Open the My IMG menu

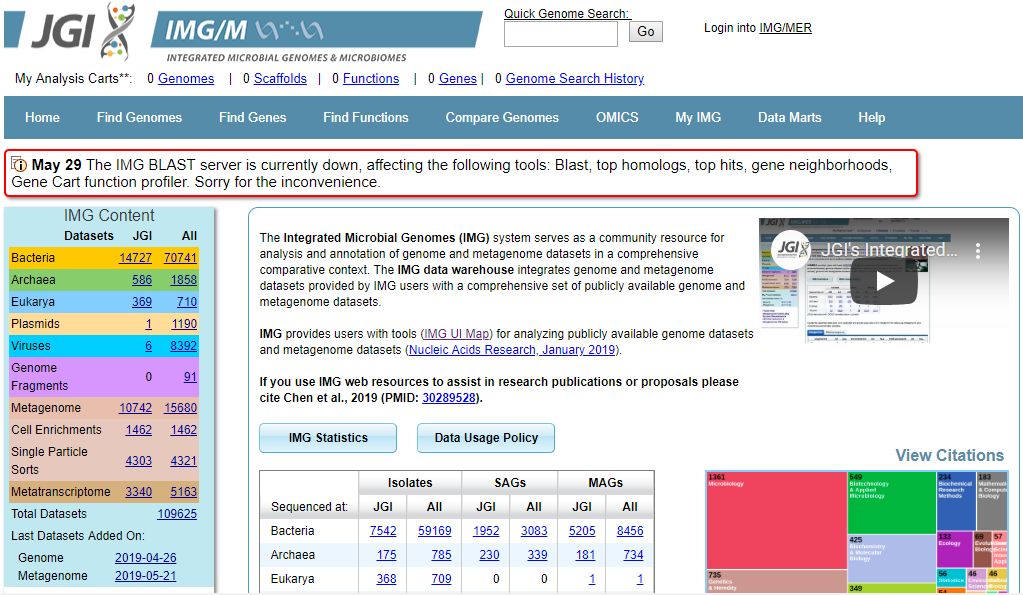(x=698, y=117)
